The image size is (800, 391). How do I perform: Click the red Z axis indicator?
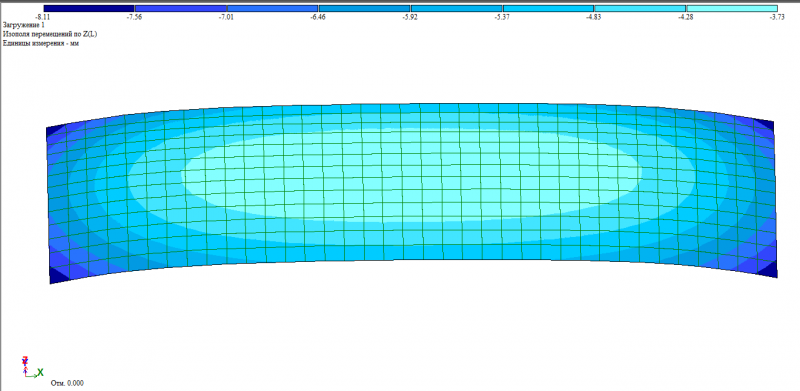pyautogui.click(x=25, y=361)
